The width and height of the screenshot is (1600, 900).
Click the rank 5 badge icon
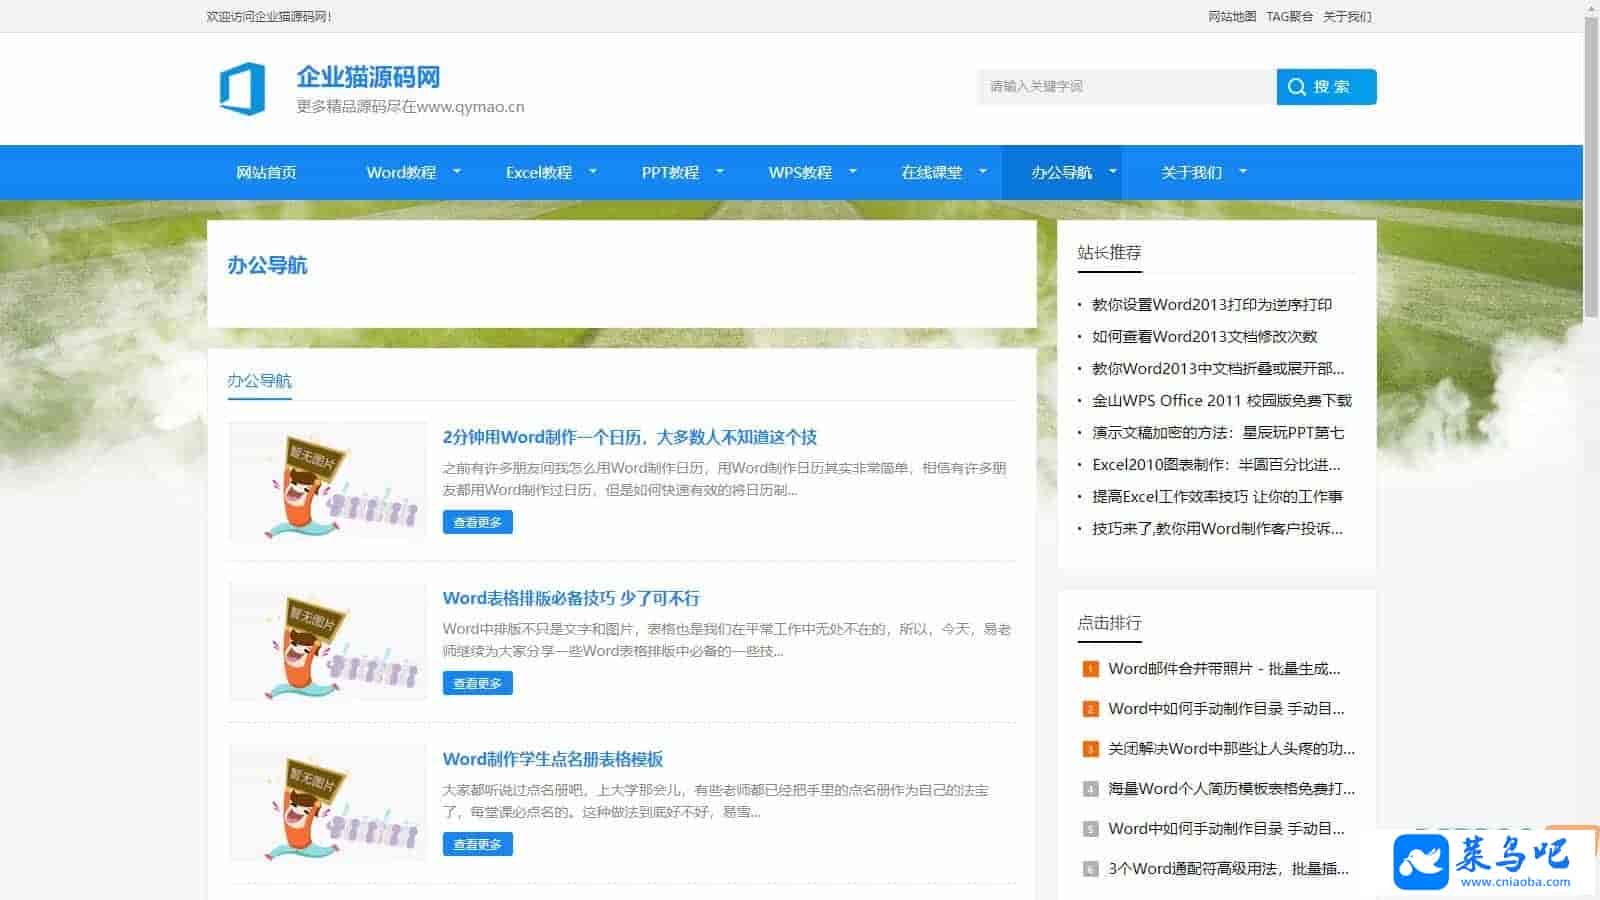pos(1090,829)
